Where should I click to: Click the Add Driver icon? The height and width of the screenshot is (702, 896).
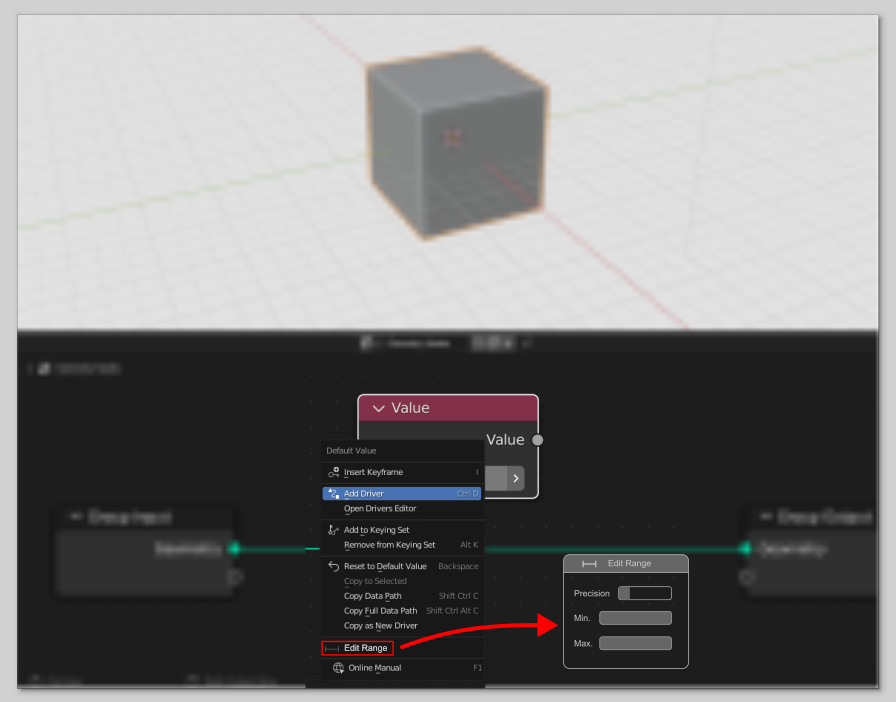point(334,493)
